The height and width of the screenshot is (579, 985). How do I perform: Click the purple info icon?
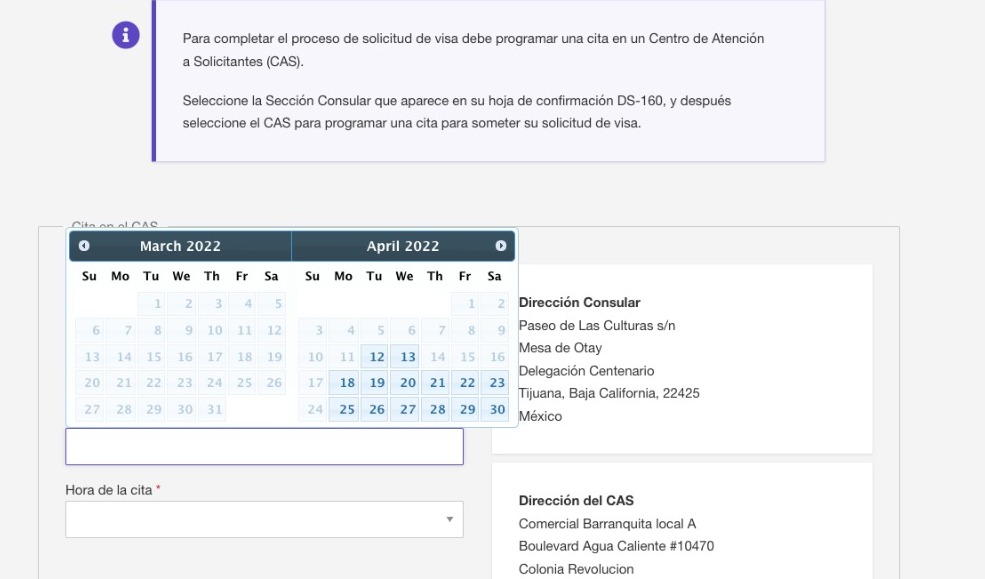coord(126,35)
